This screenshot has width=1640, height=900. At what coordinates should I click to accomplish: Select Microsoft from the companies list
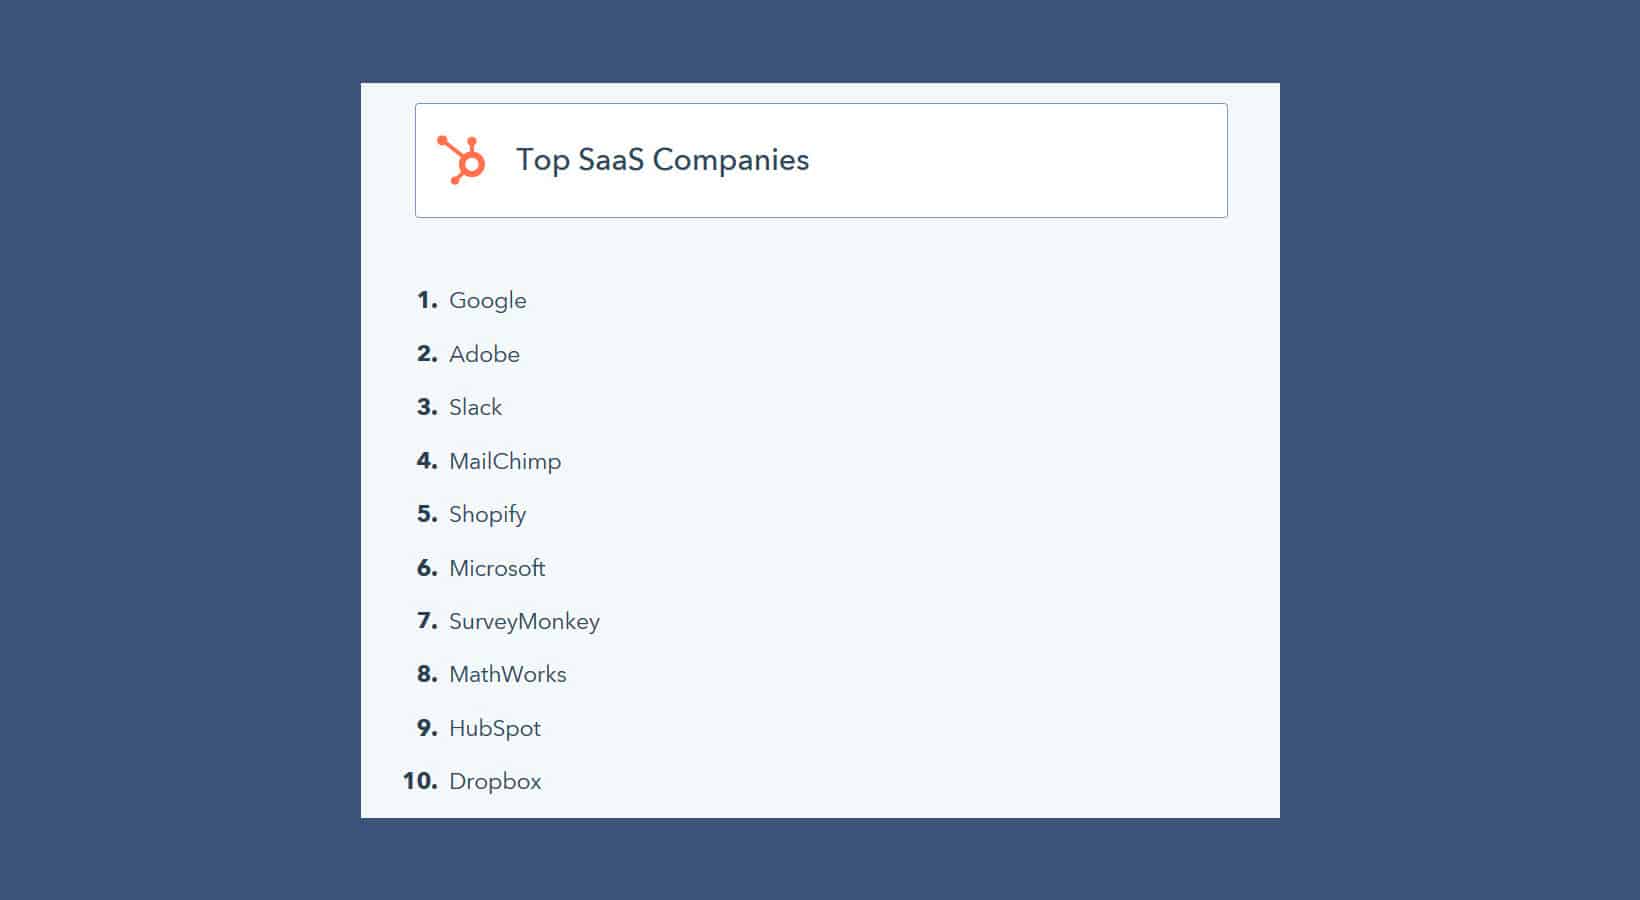tap(497, 568)
